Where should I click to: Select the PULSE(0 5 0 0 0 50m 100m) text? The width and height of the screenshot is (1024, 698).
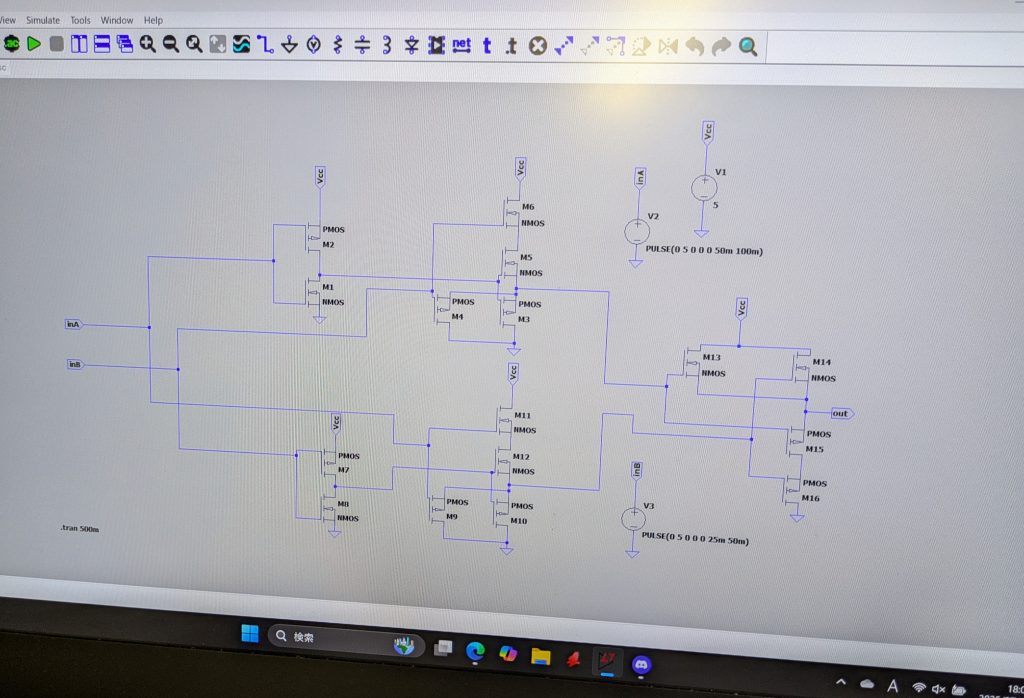[x=704, y=250]
